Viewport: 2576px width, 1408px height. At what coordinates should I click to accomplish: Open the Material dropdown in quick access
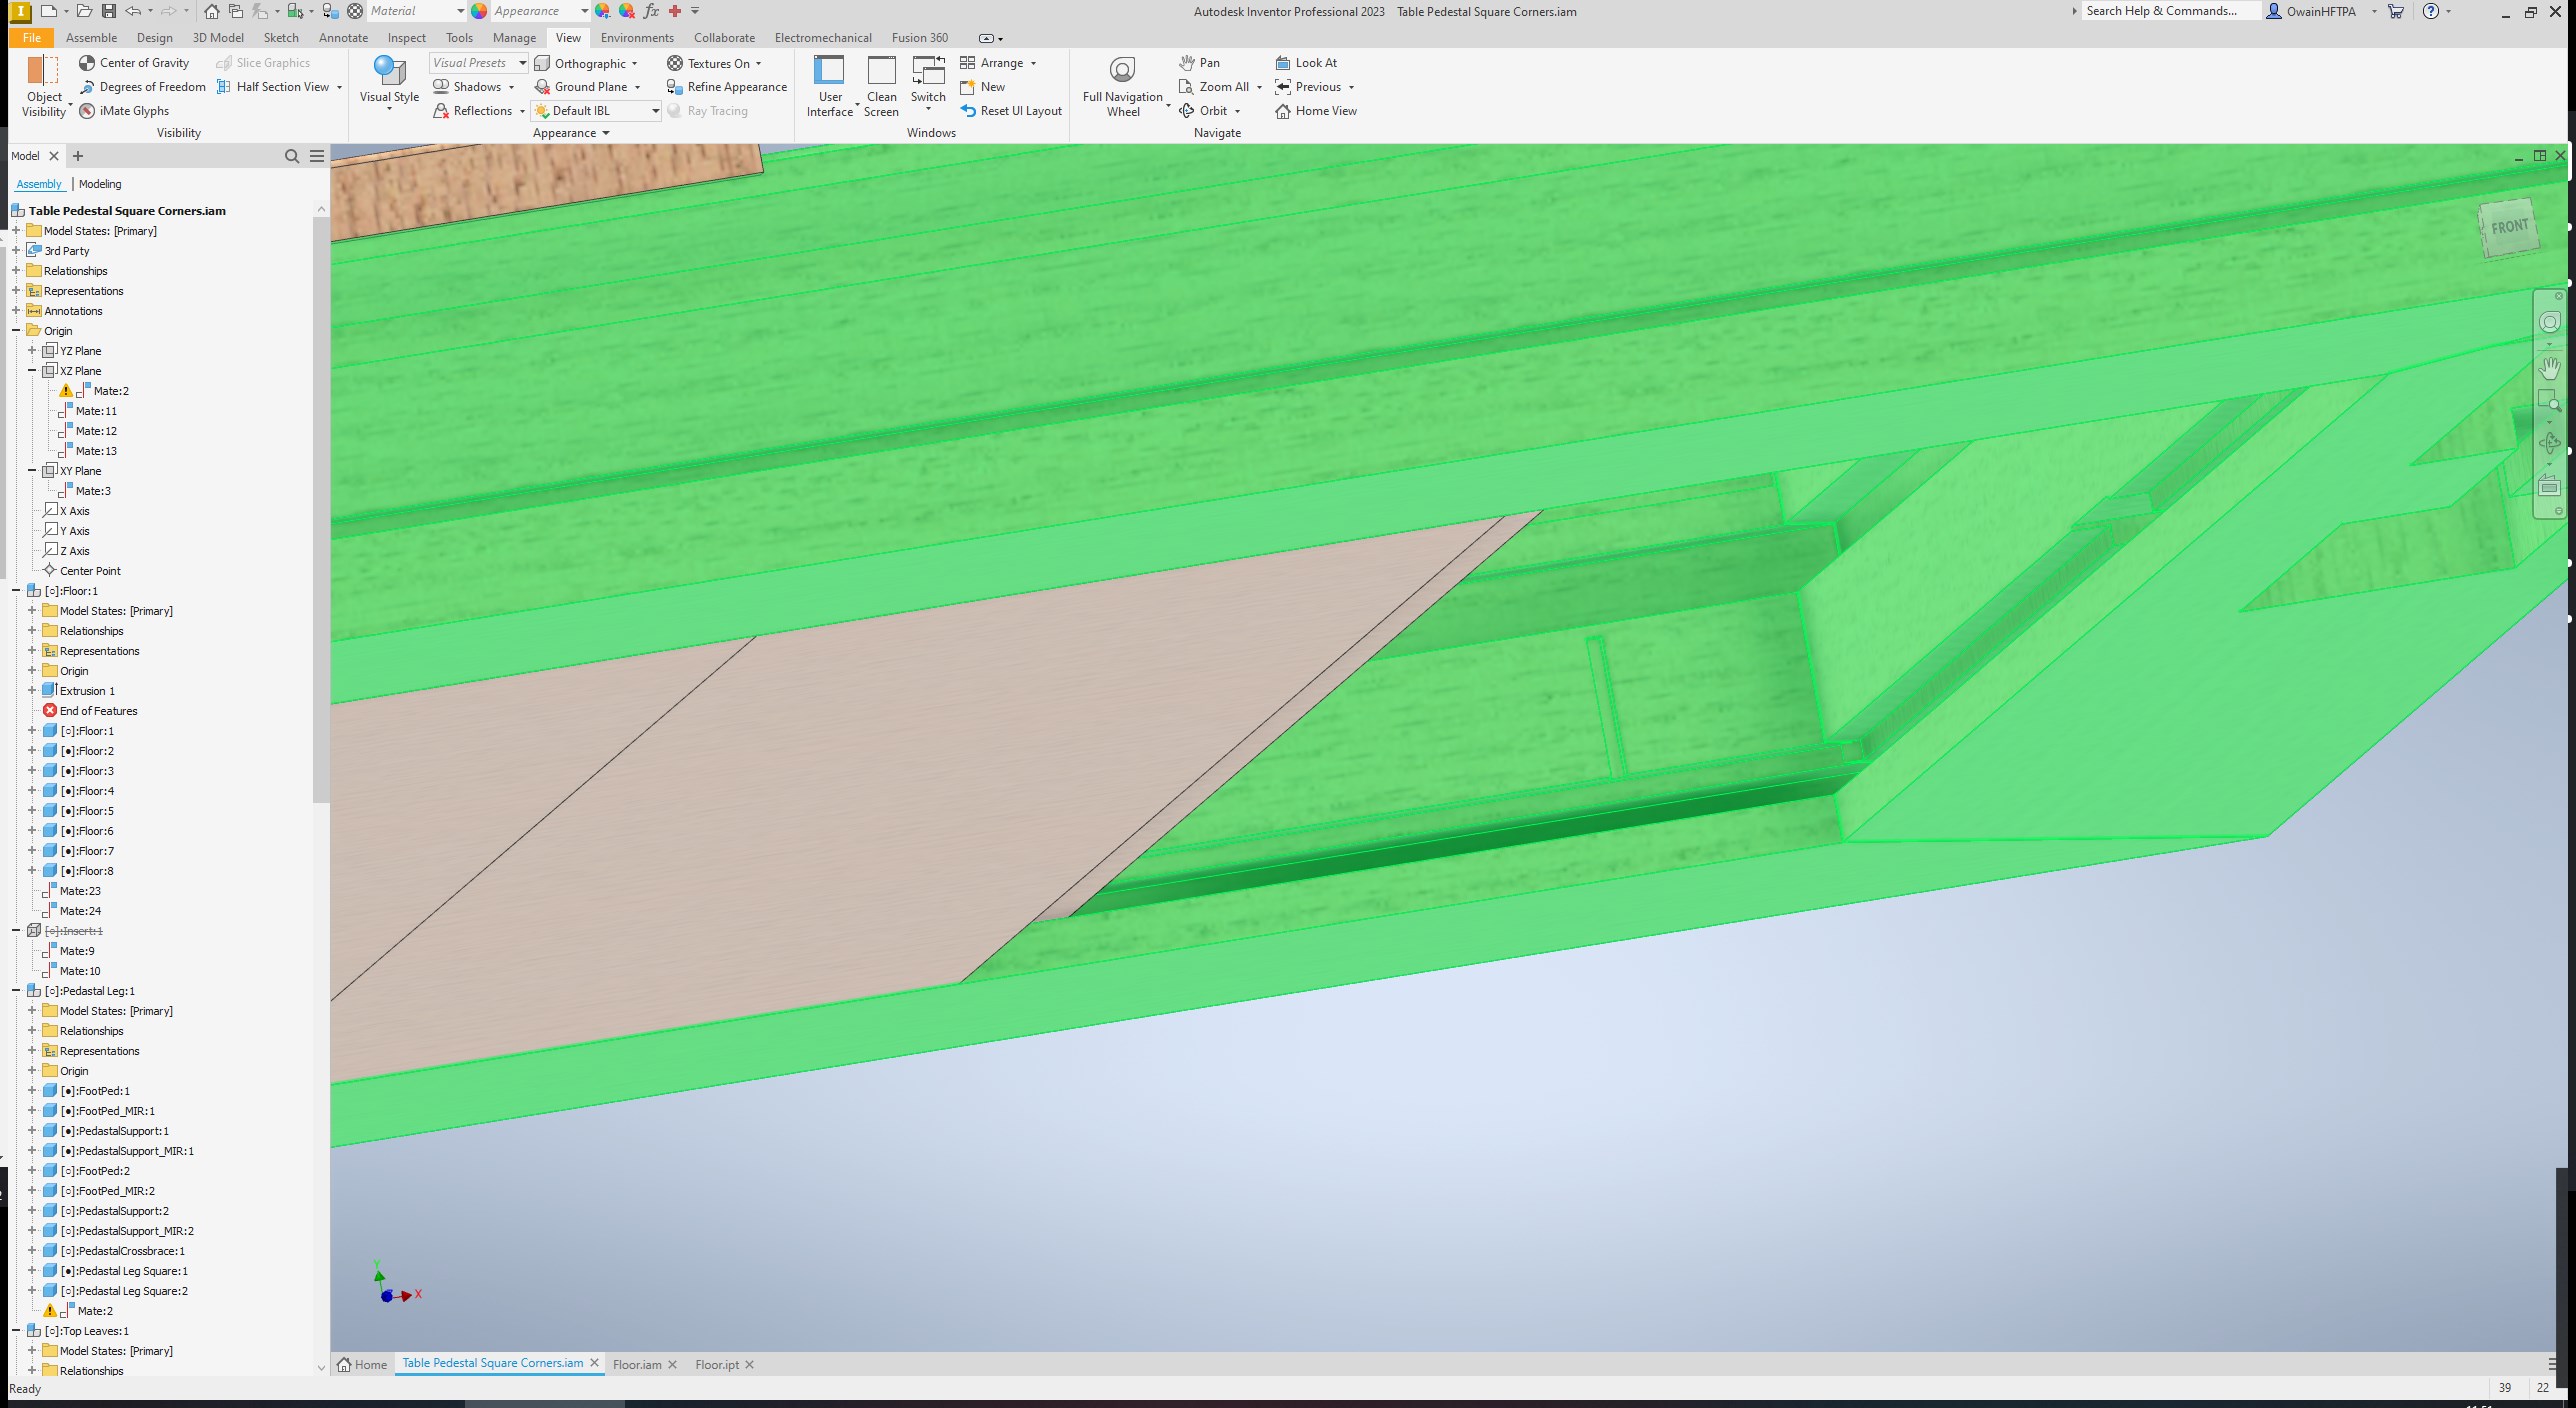pyautogui.click(x=416, y=11)
